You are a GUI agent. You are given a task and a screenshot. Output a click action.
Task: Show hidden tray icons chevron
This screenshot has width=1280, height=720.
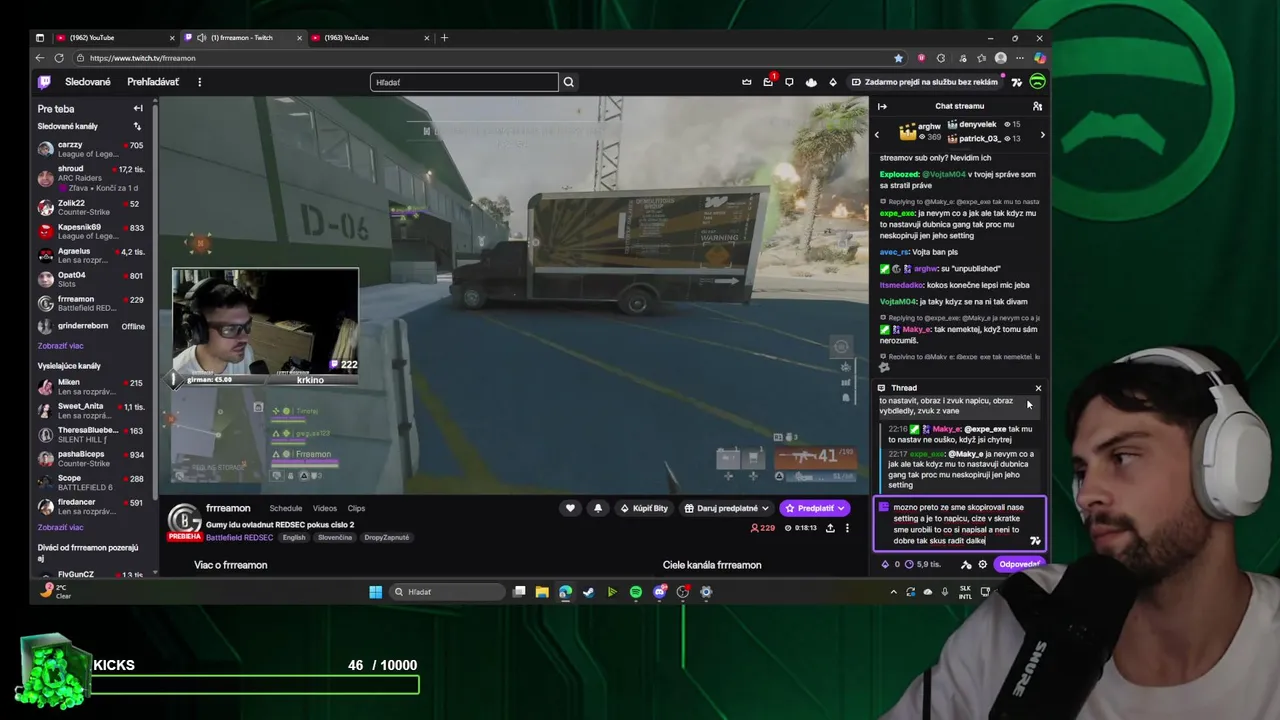coord(893,592)
